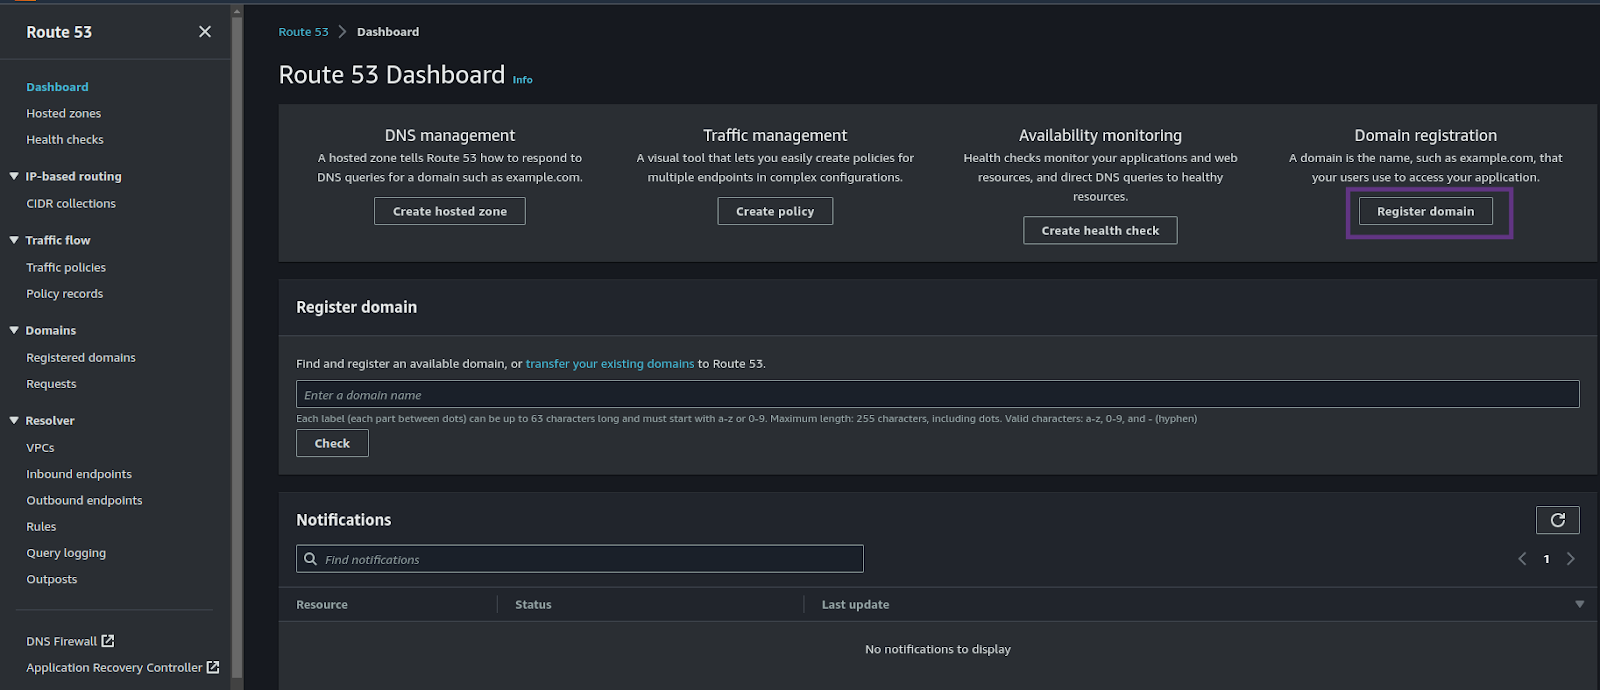Click the Last update column header
This screenshot has width=1600, height=690.
pyautogui.click(x=855, y=604)
